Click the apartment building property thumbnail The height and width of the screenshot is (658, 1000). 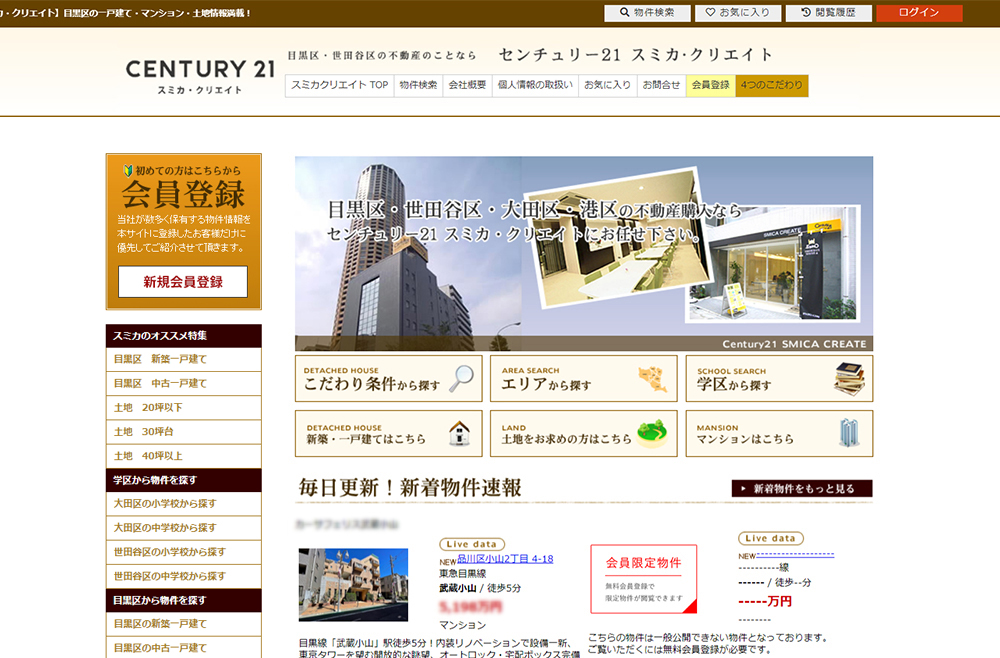353,585
